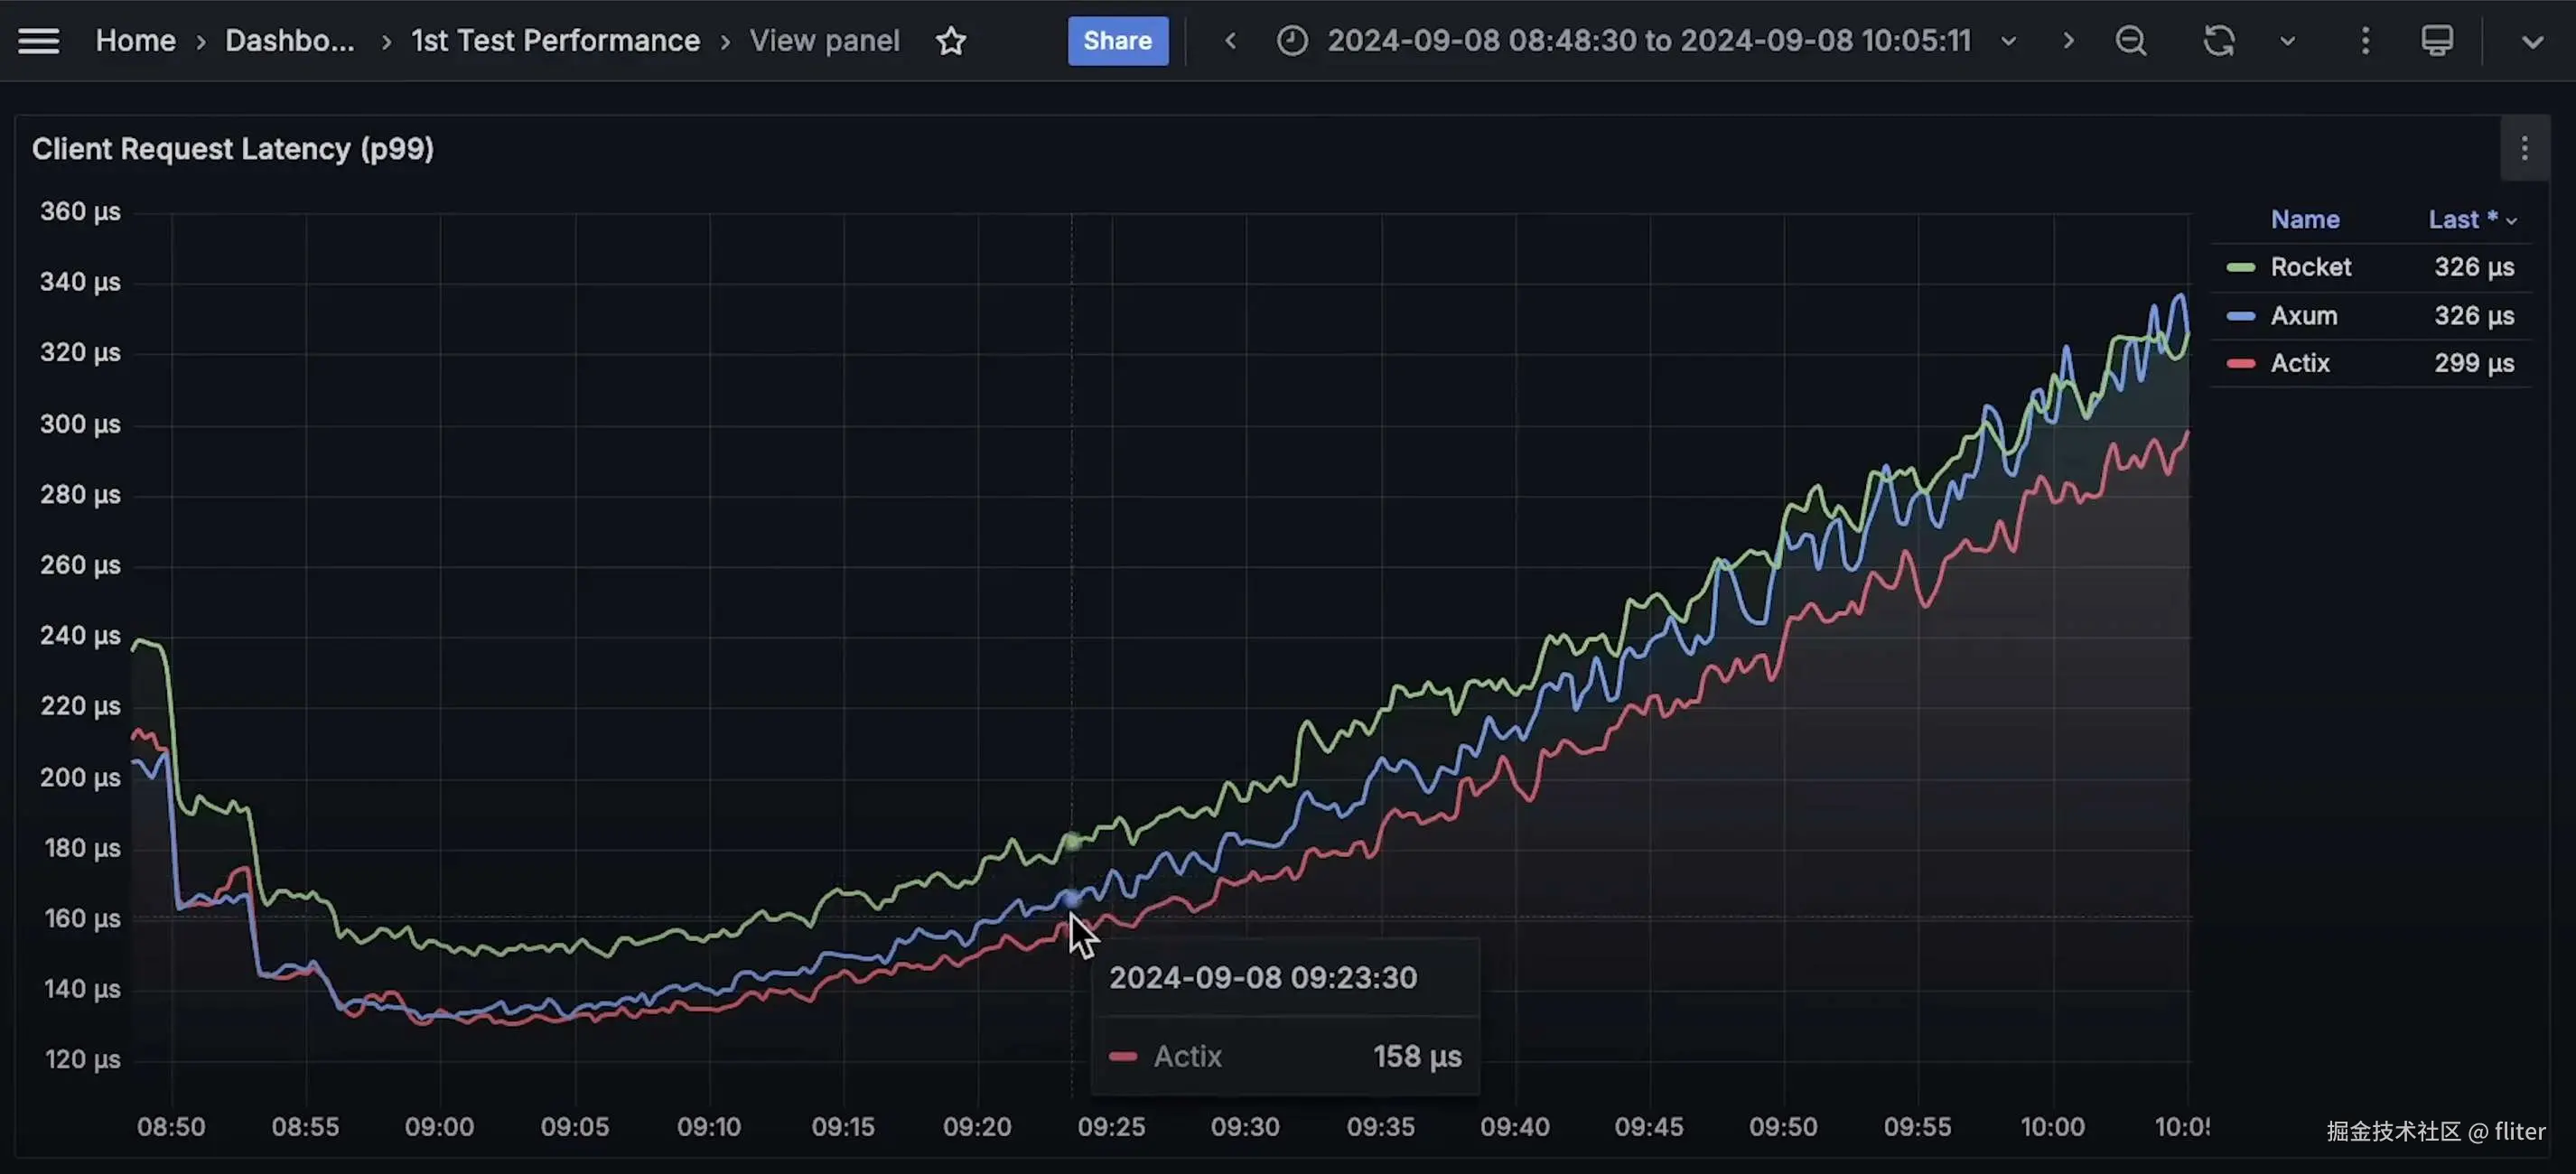Toggle Axum series visibility in legend
This screenshot has height=1174, width=2576.
(x=2303, y=316)
